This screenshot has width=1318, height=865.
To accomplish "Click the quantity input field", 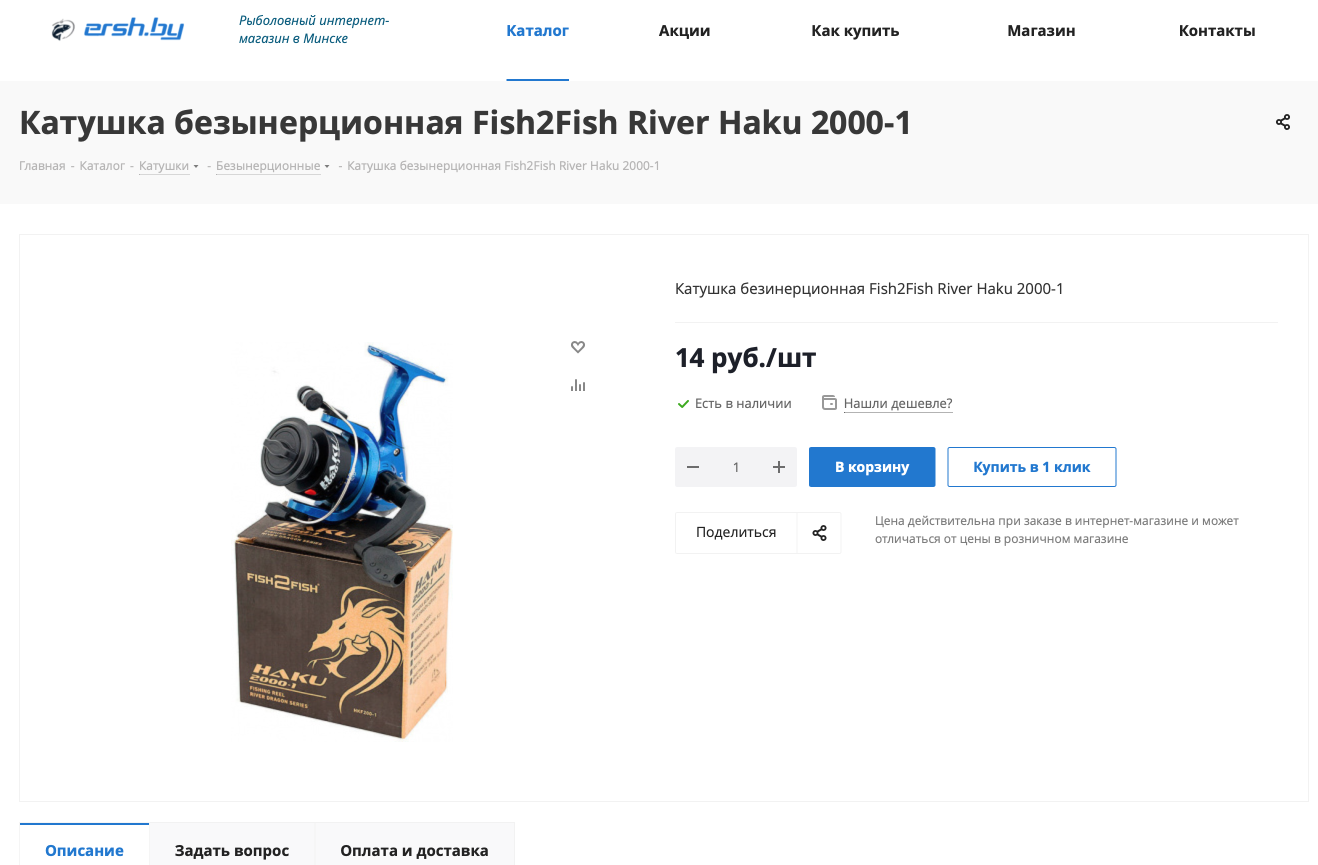I will pos(736,467).
